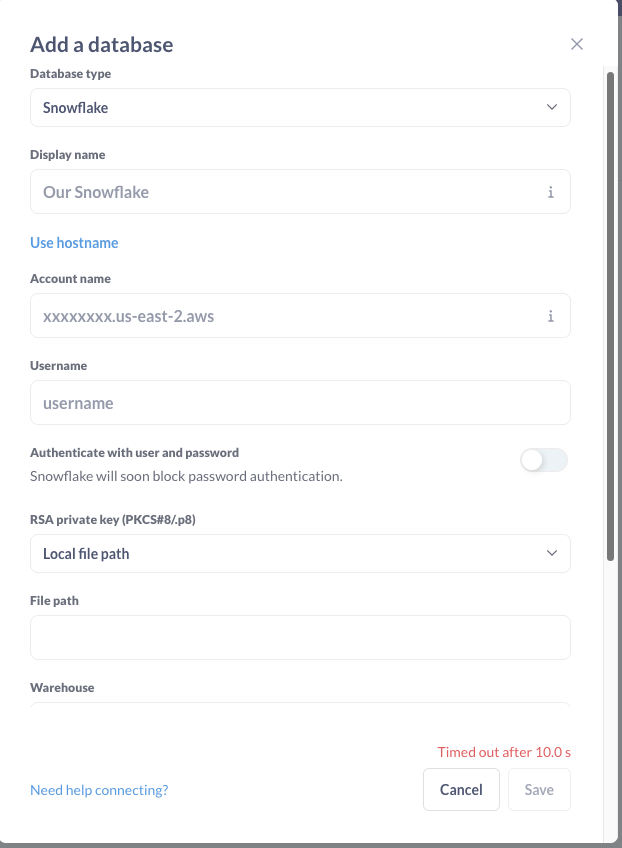
Task: Click the info icon in Account name field
Action: tap(551, 316)
